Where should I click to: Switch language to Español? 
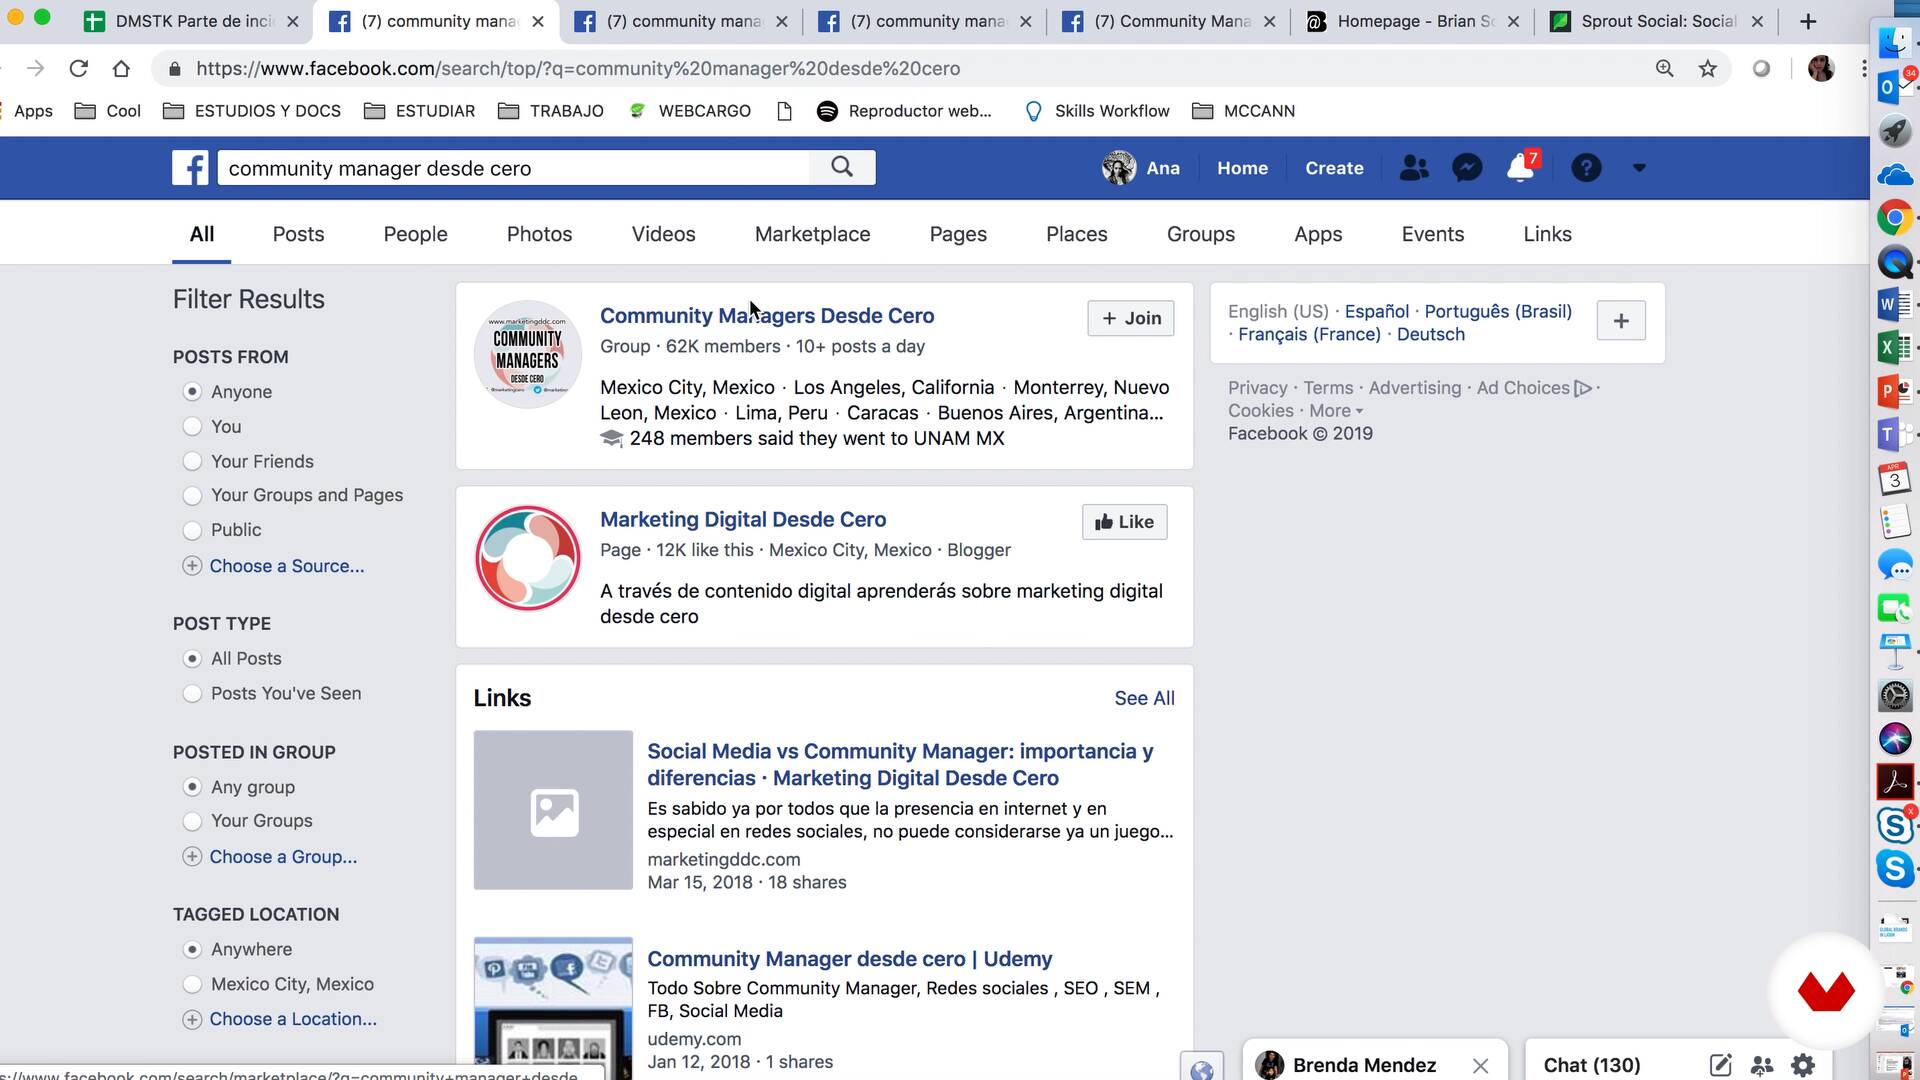pos(1376,311)
